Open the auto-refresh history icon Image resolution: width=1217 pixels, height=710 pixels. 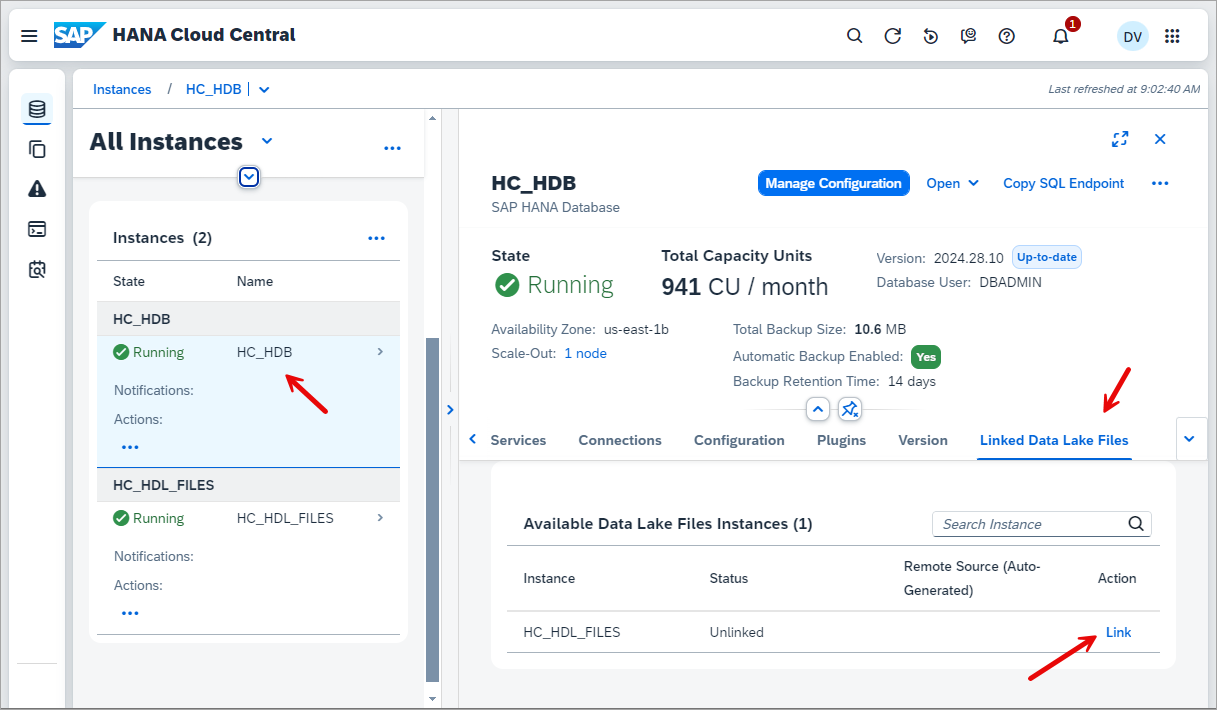[931, 36]
